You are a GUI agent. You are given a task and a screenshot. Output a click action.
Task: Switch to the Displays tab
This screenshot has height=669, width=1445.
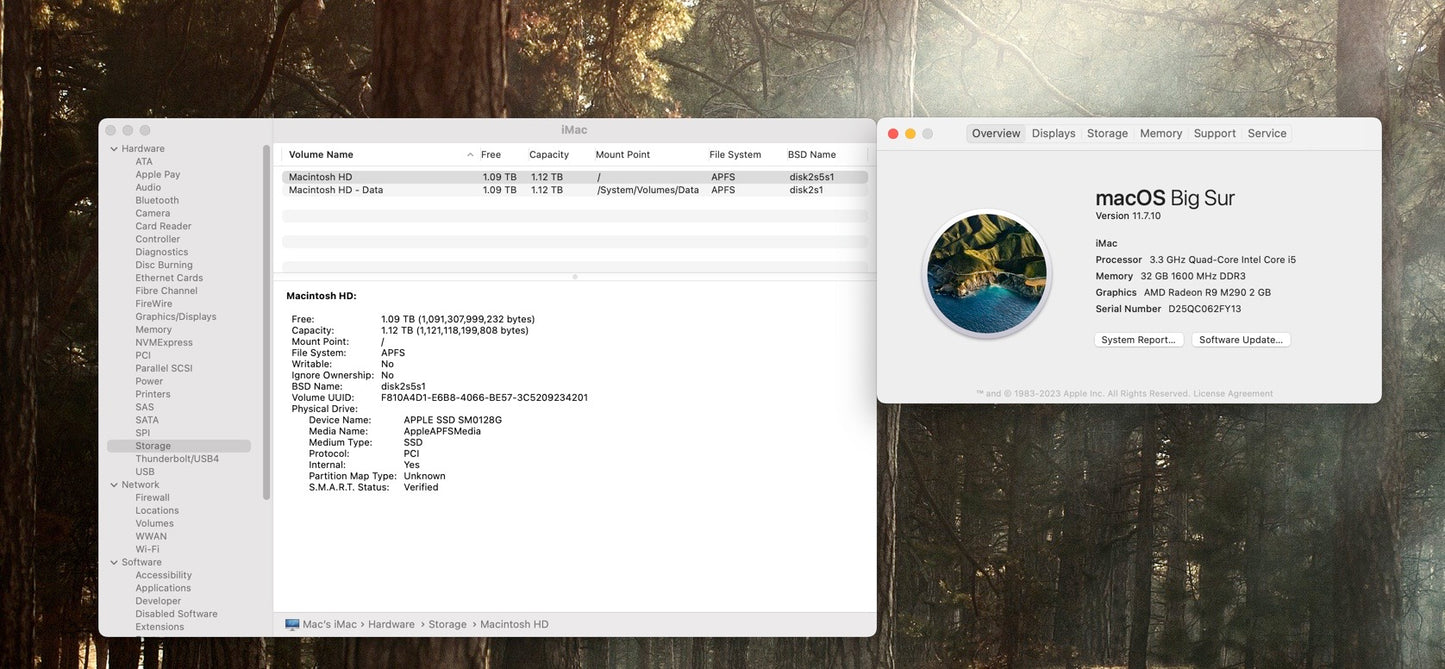1053,133
